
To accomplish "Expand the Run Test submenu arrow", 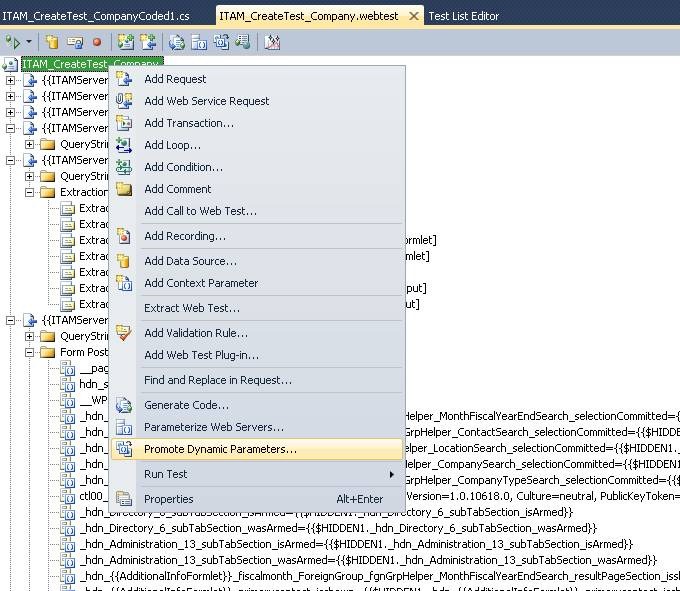I will pyautogui.click(x=391, y=474).
